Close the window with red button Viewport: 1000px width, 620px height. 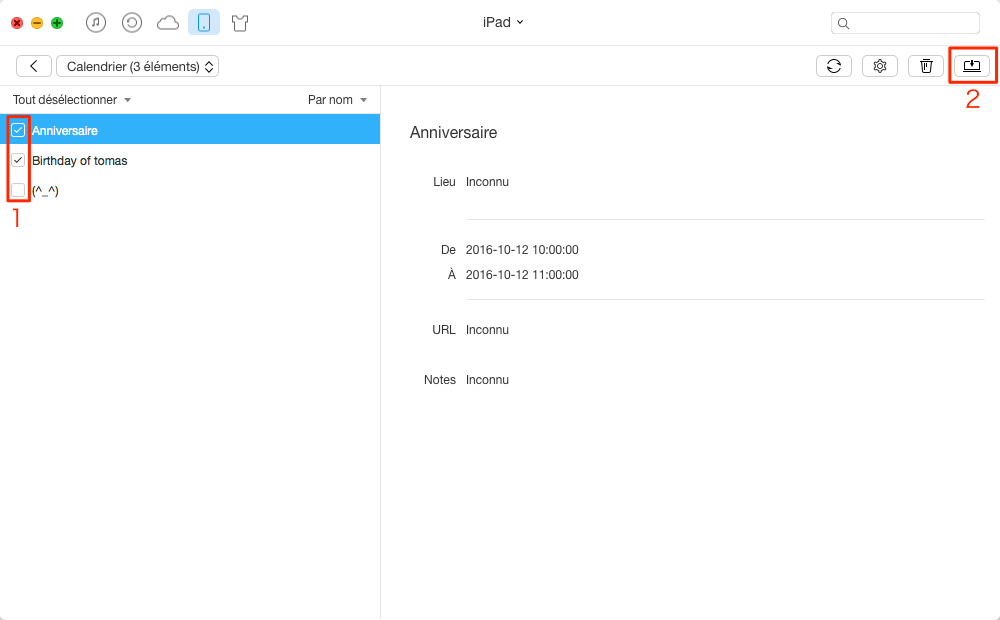[17, 23]
